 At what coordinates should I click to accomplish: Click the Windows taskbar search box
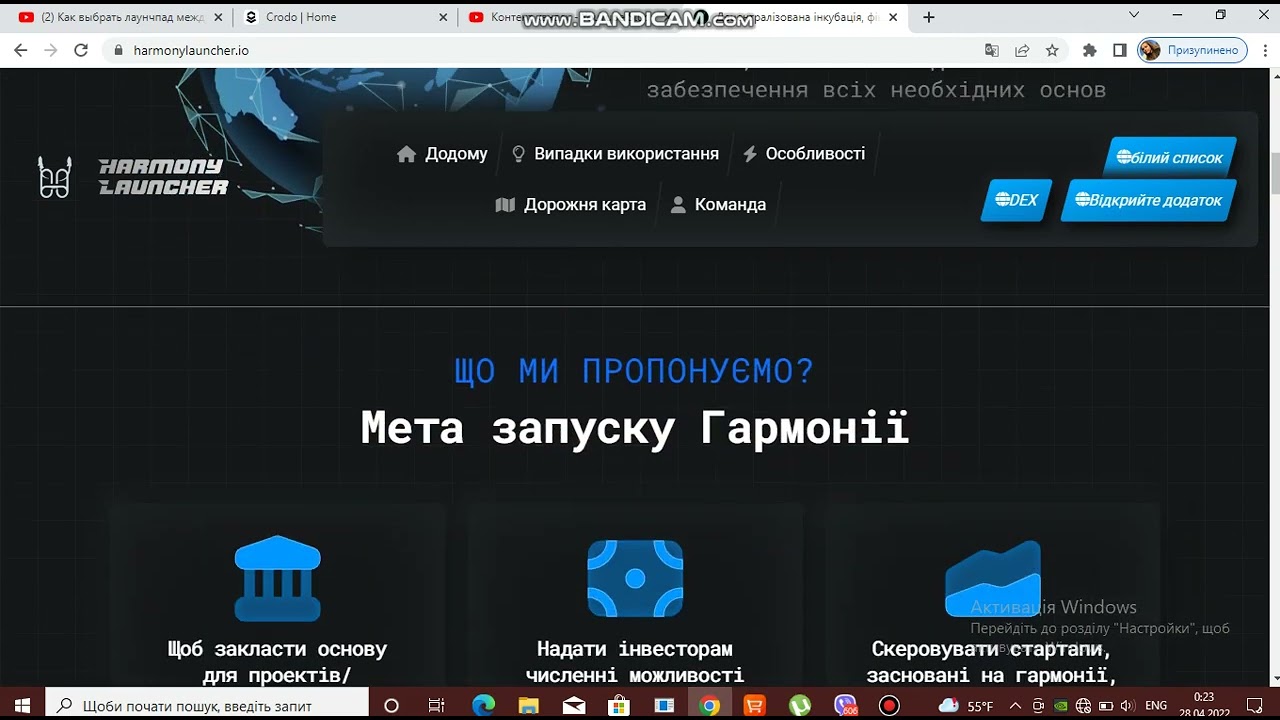point(208,705)
